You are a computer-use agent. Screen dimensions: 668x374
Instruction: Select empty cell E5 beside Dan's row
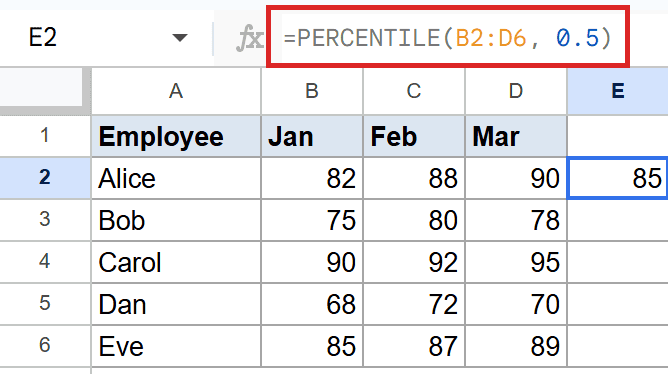[618, 304]
